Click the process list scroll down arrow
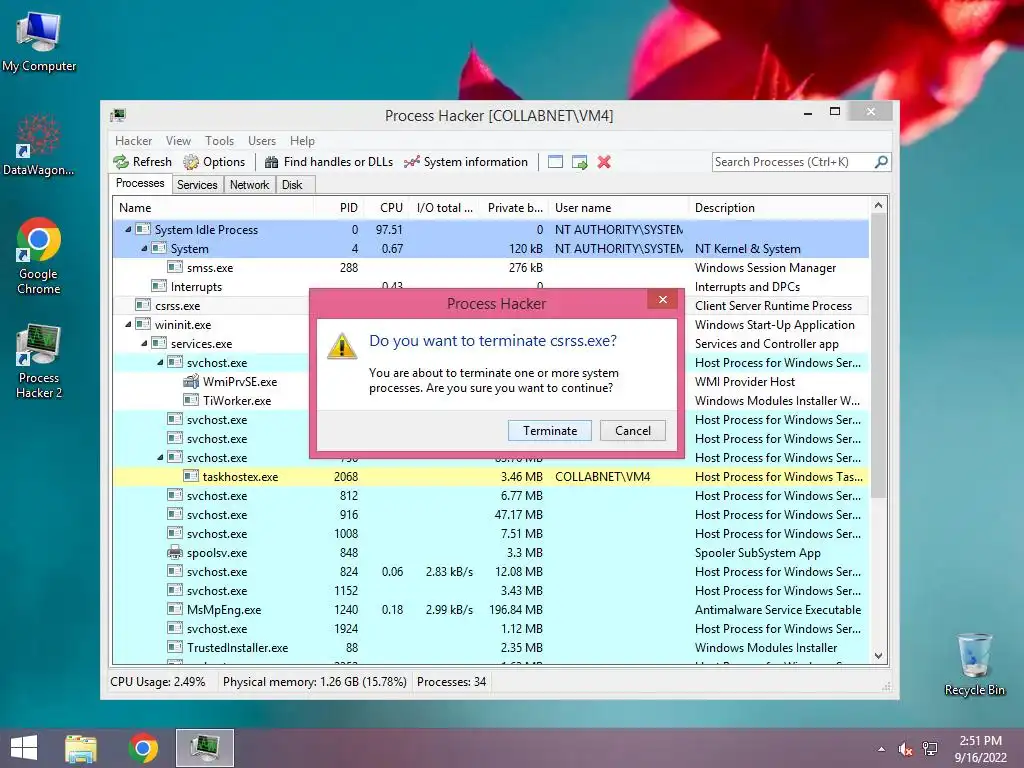This screenshot has height=768, width=1024. 878,656
